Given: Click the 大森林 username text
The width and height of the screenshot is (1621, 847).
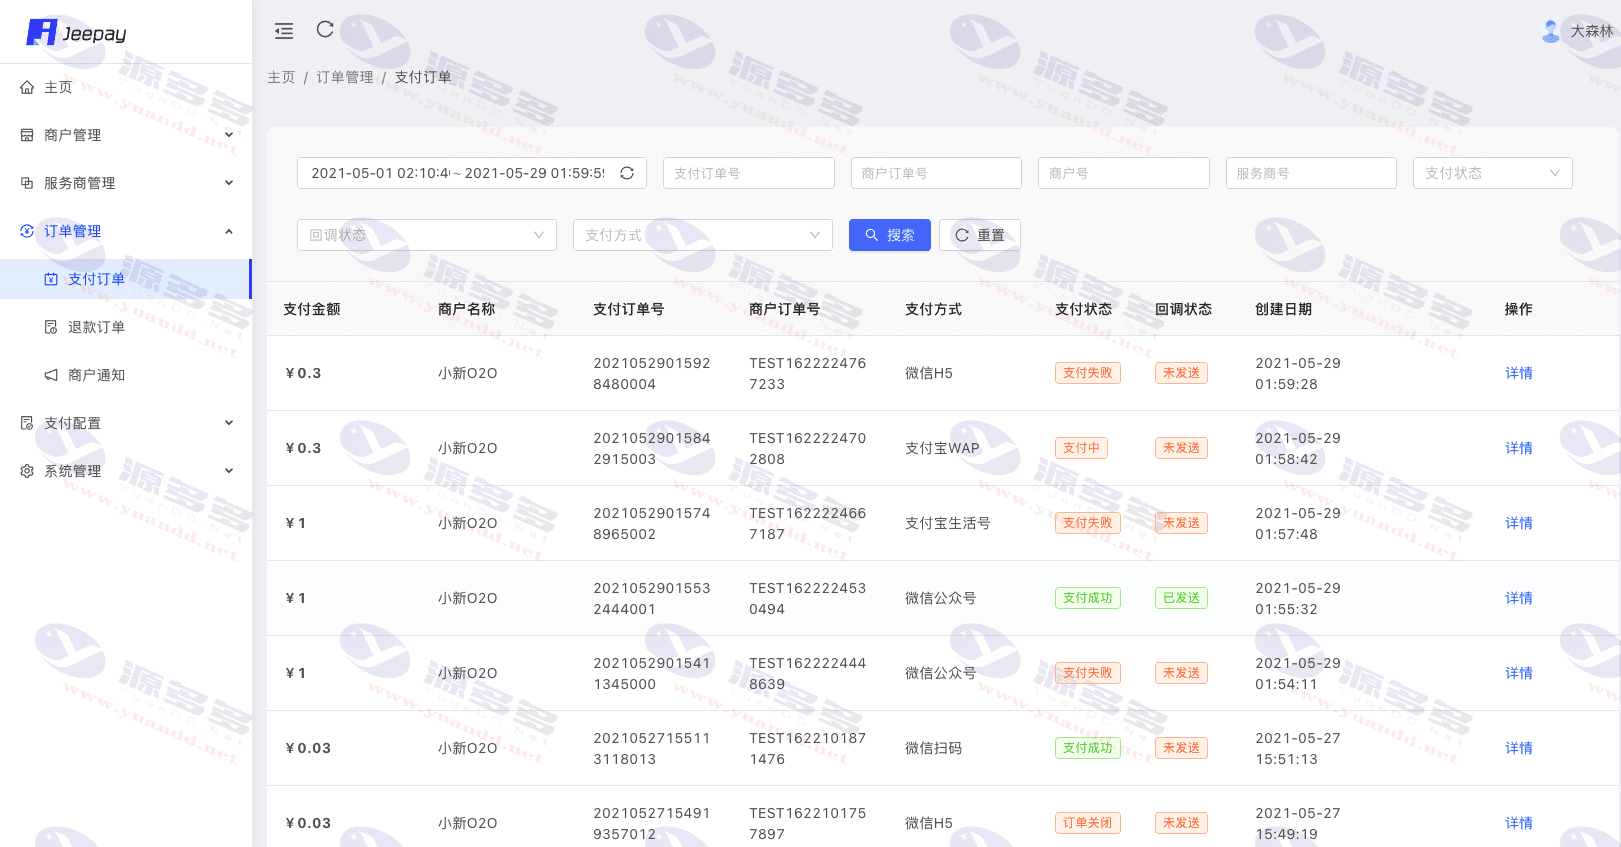Looking at the screenshot, I should [x=1592, y=31].
